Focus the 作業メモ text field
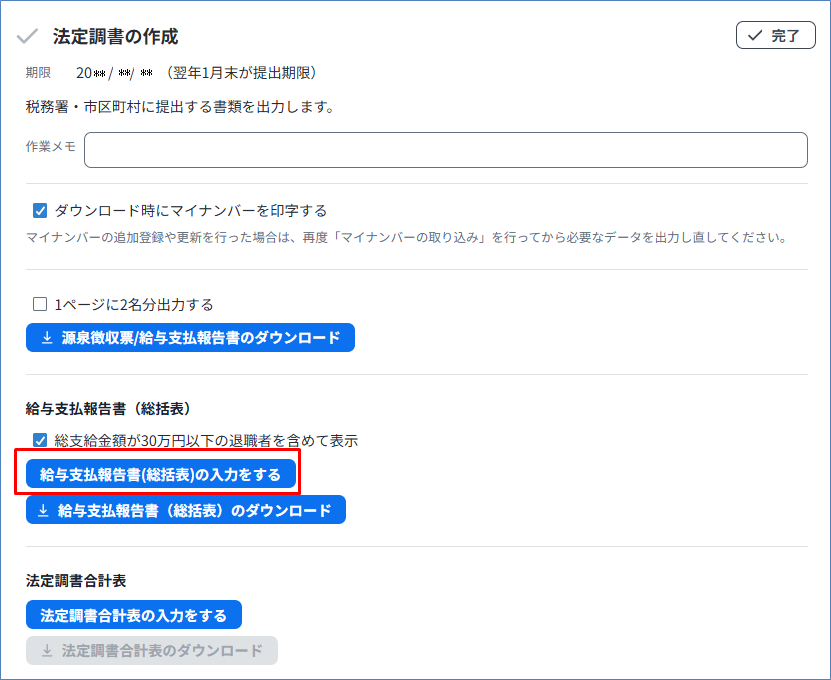831x680 pixels. point(445,150)
